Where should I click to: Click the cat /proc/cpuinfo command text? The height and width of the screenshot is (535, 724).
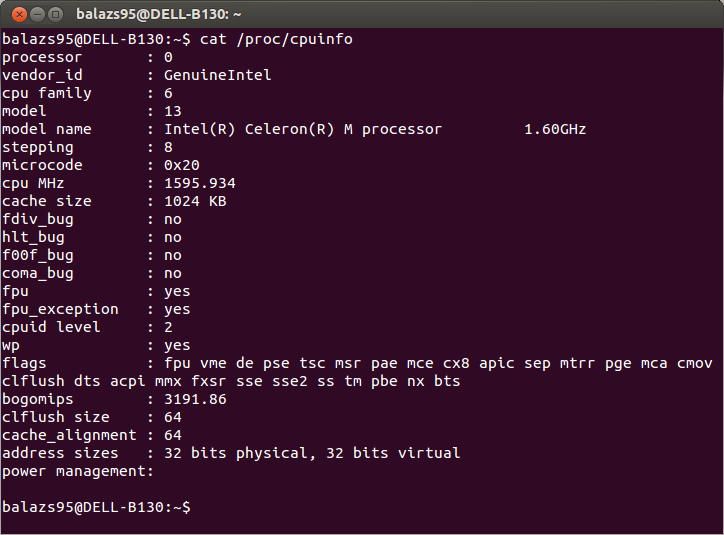click(x=276, y=39)
